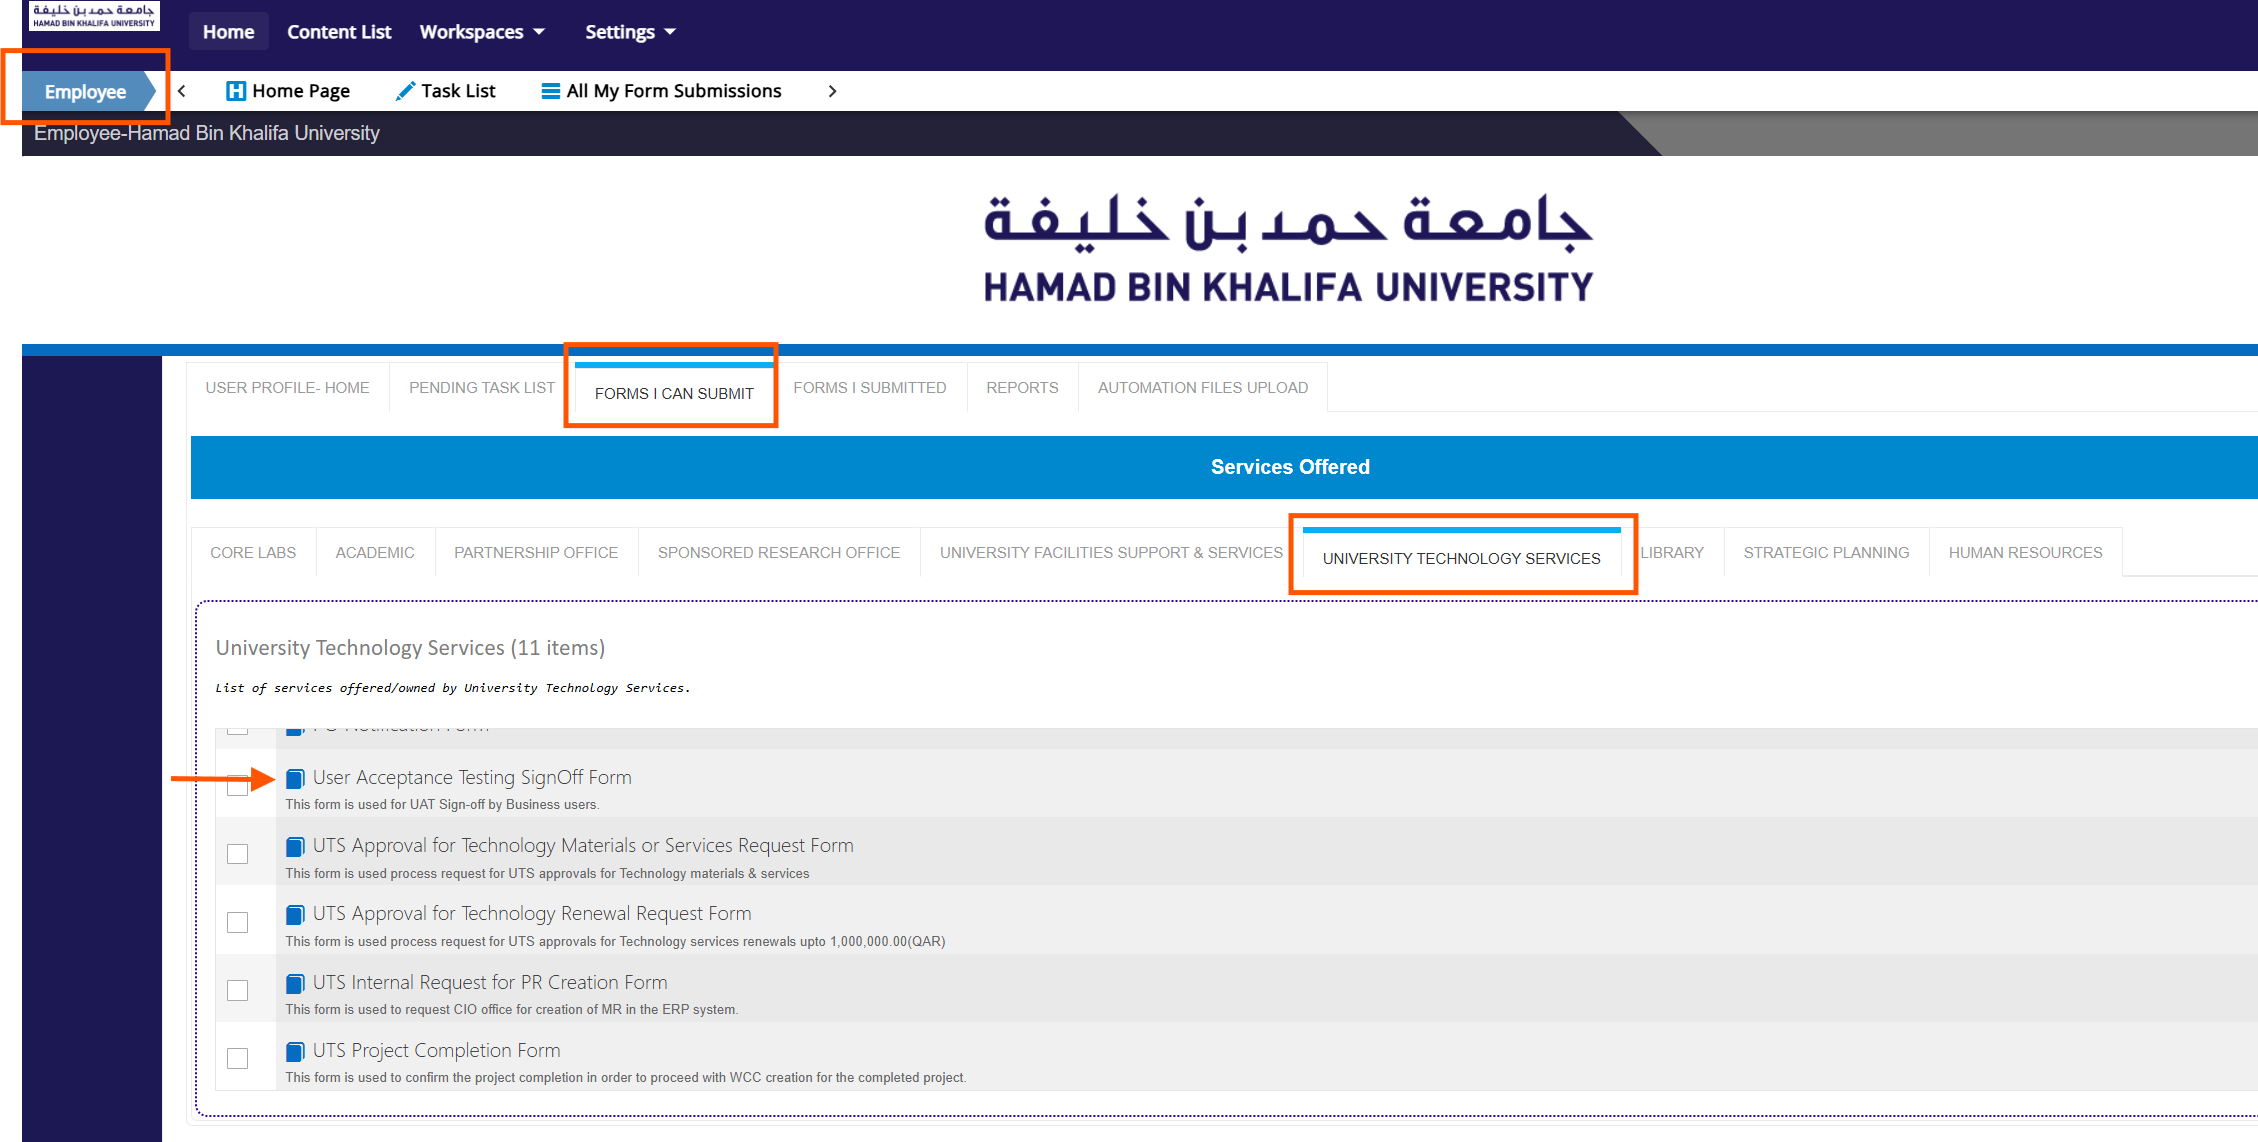The width and height of the screenshot is (2258, 1142).
Task: Check the UTS Project Completion Form checkbox
Action: pyautogui.click(x=237, y=1058)
